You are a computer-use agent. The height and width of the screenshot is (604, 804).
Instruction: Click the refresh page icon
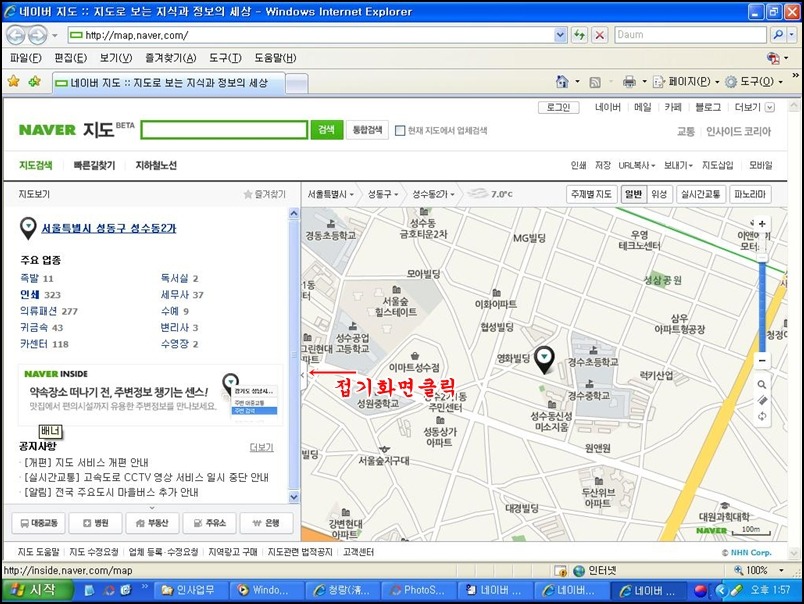[579, 35]
